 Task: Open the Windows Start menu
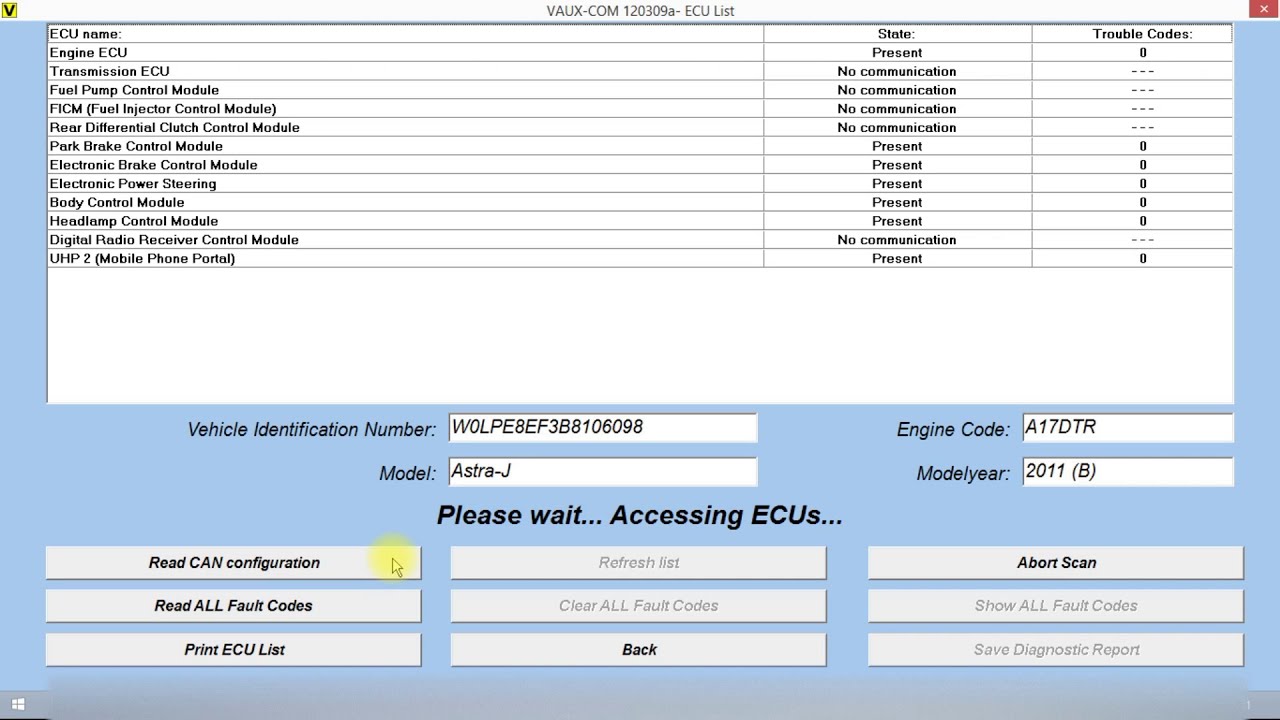click(x=17, y=705)
